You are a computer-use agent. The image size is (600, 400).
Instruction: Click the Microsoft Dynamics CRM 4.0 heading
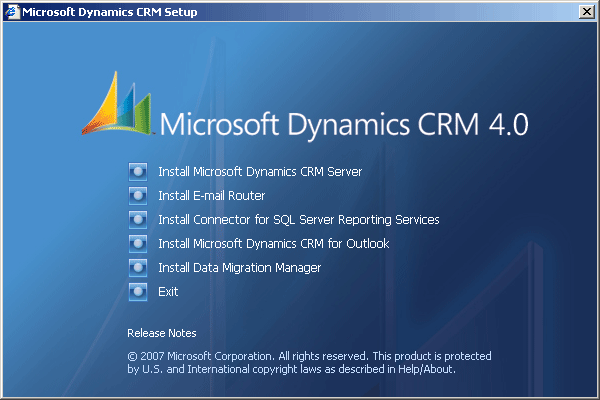[344, 124]
